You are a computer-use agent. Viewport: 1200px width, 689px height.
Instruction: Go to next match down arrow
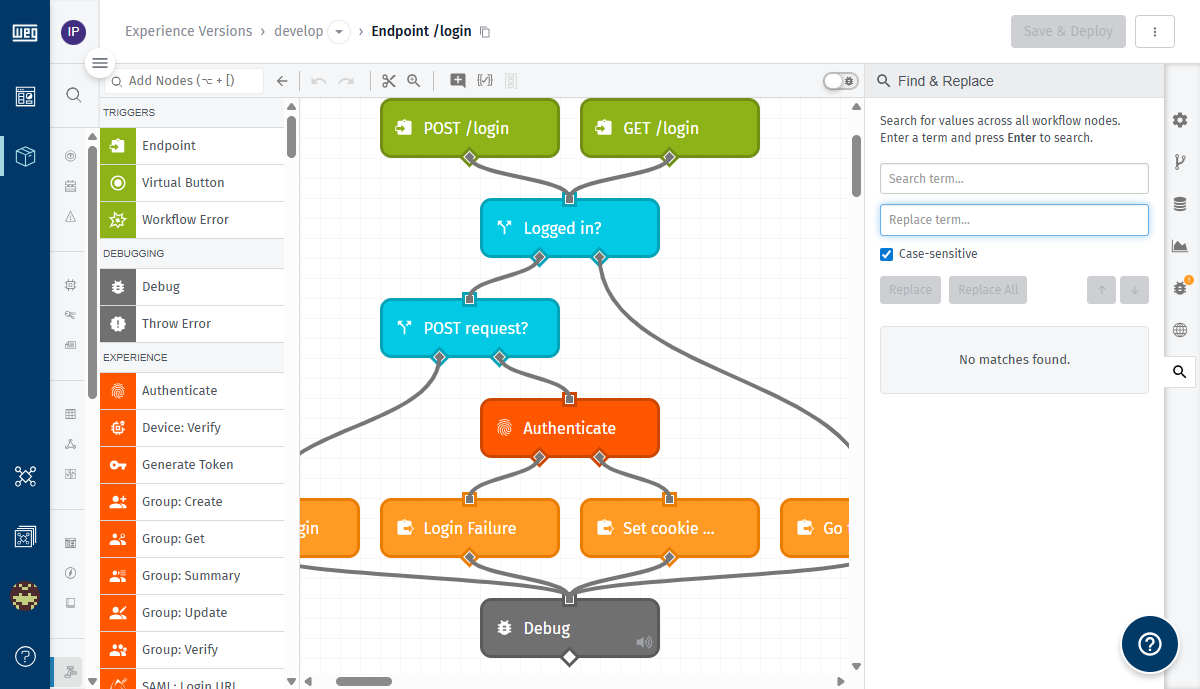click(1134, 290)
